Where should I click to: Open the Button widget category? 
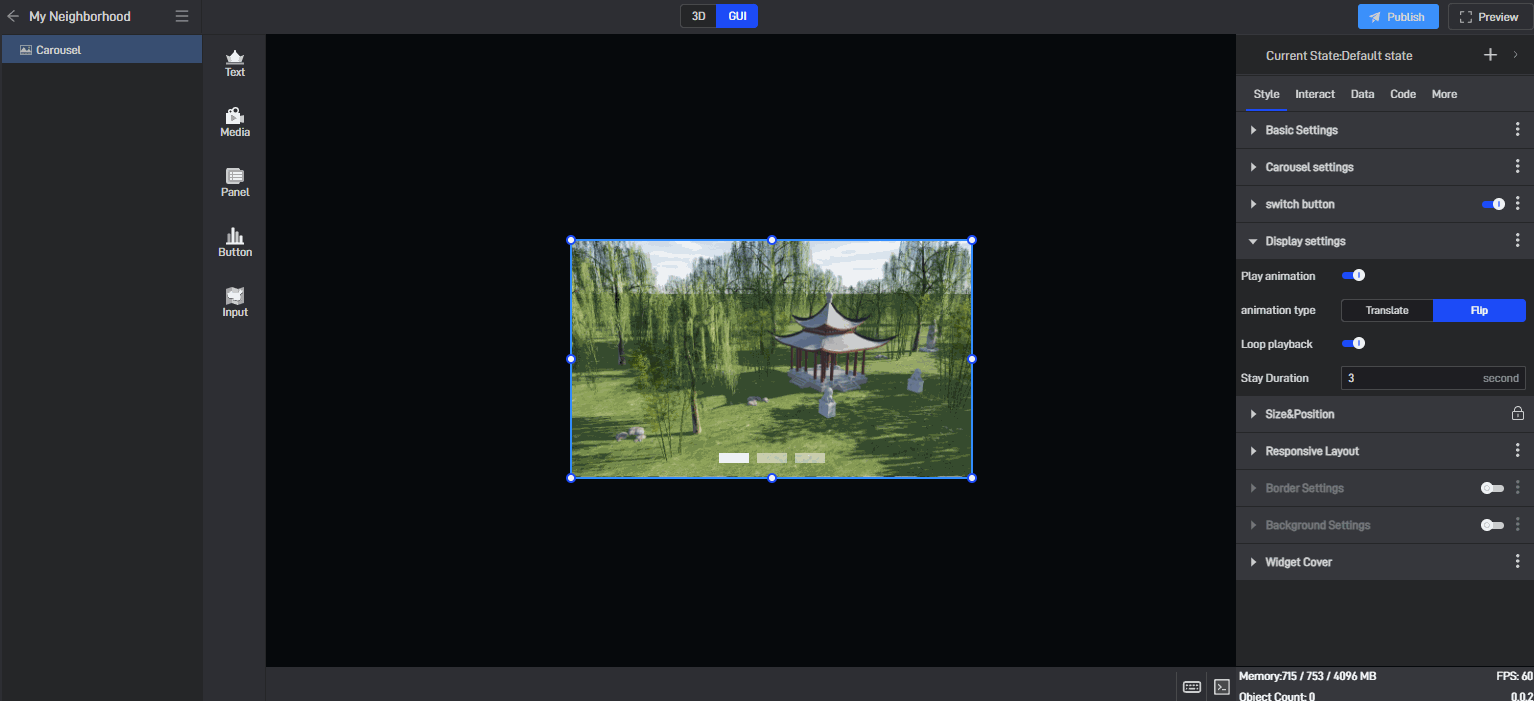(x=235, y=243)
